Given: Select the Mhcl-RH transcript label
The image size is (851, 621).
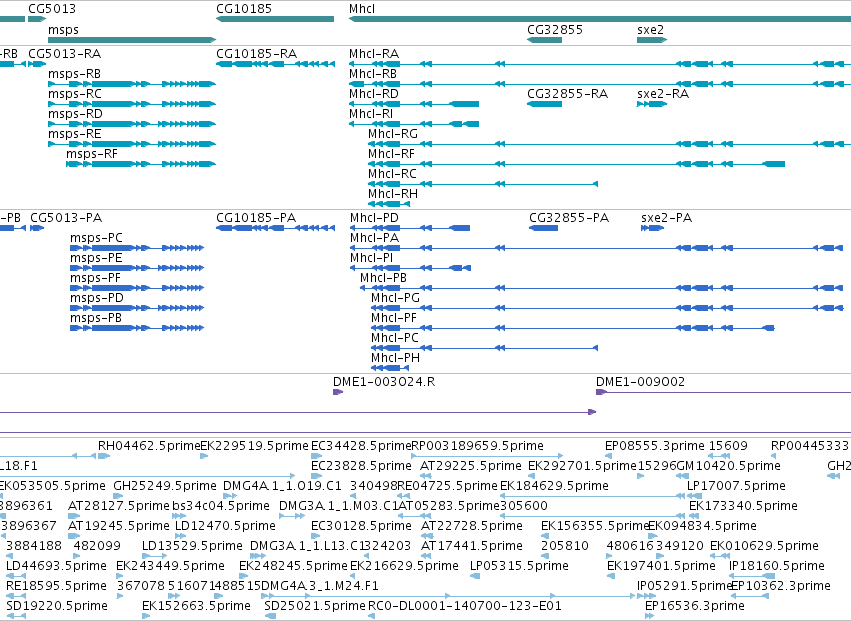Looking at the screenshot, I should tap(393, 194).
